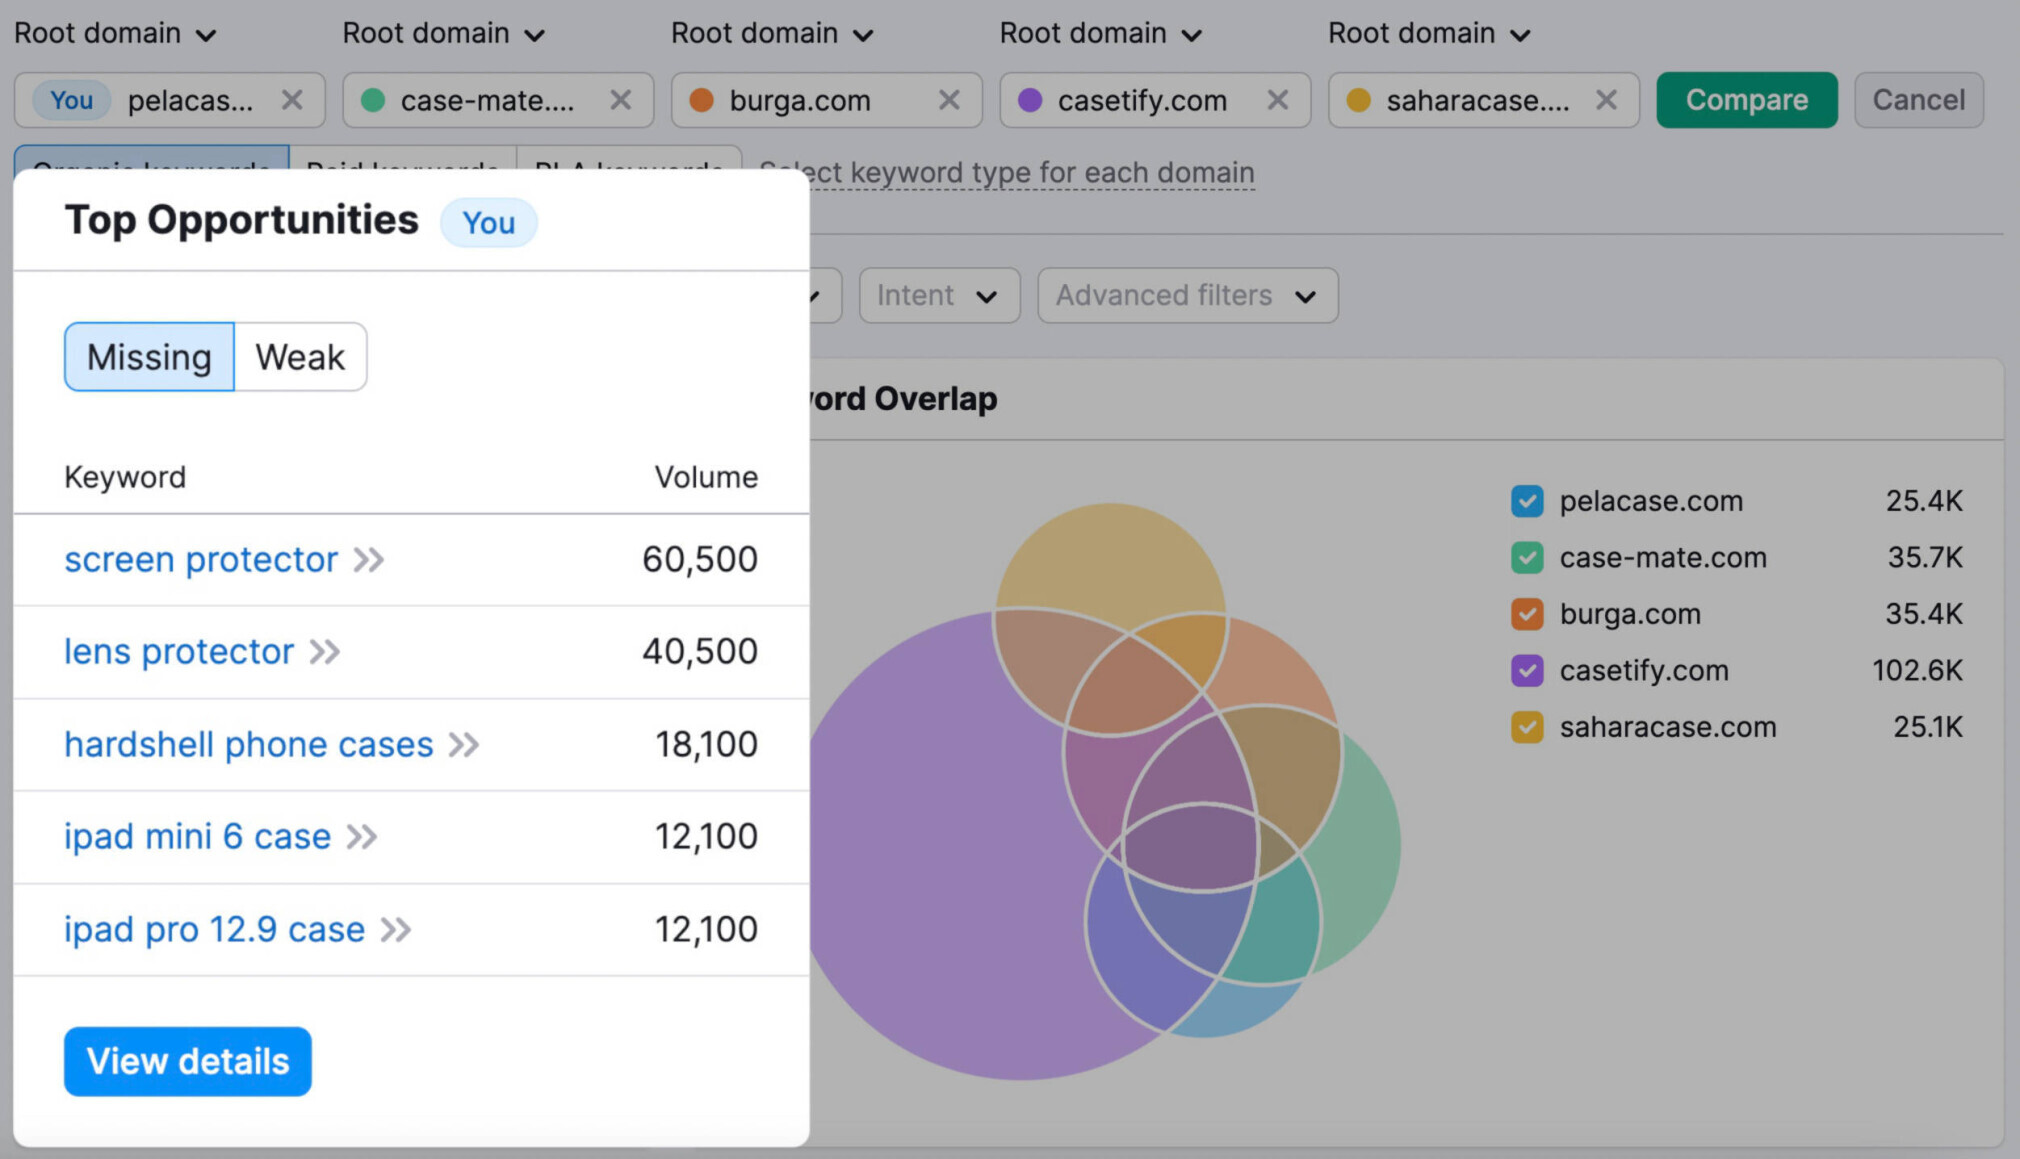Open first Root domain dropdown
2020x1159 pixels.
115,34
